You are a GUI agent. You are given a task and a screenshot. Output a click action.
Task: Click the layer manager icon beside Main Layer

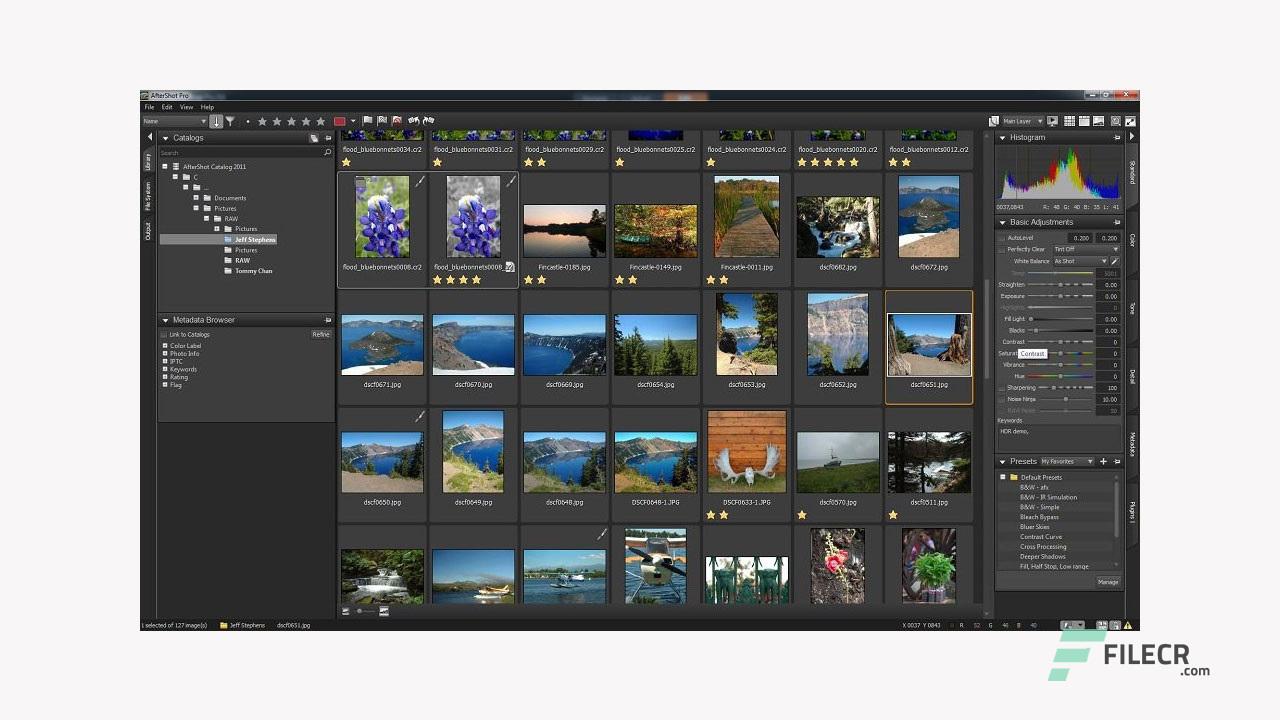pos(994,121)
